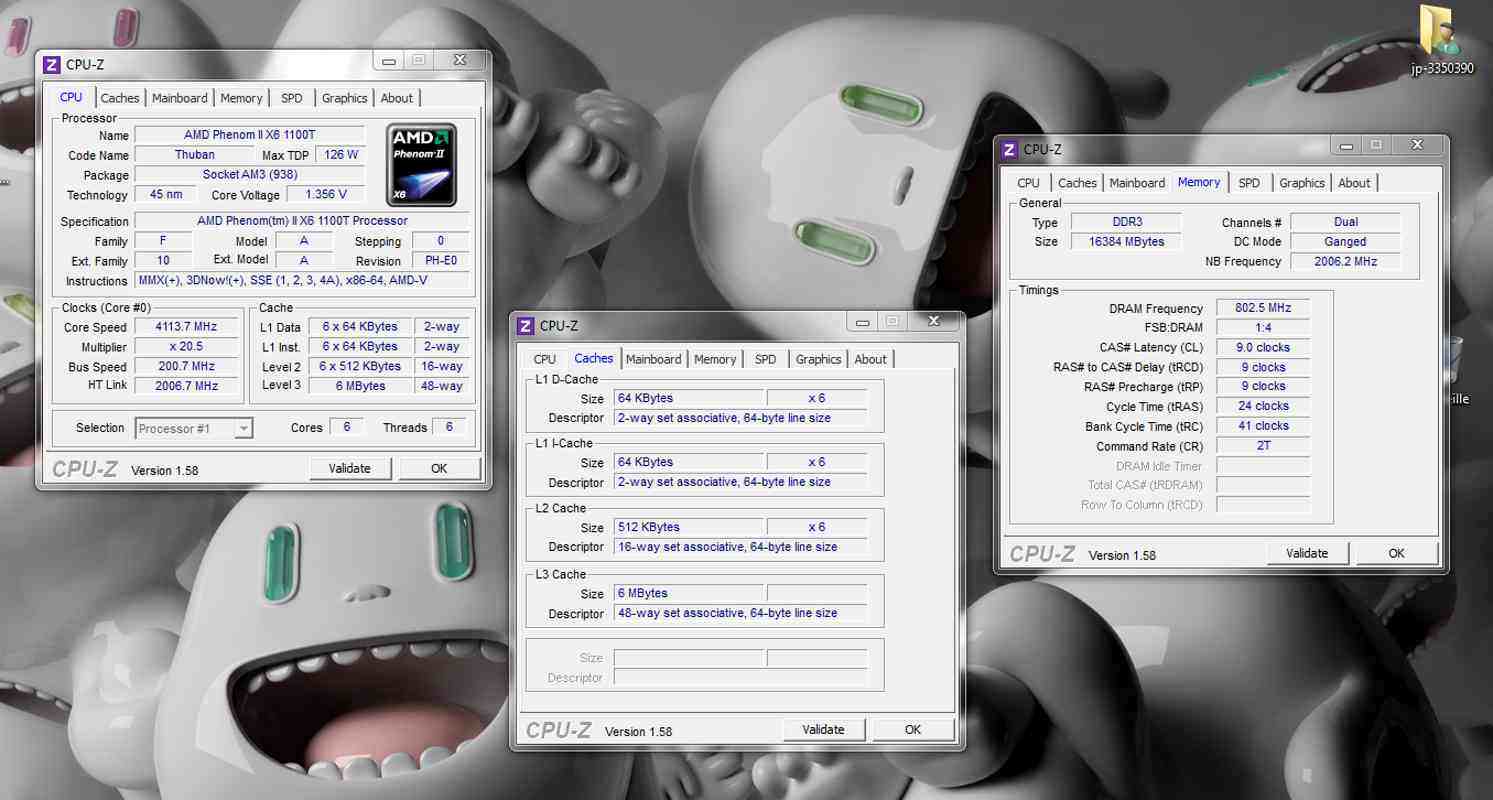Click the L3 Cache size 6 MBytes

coord(689,593)
